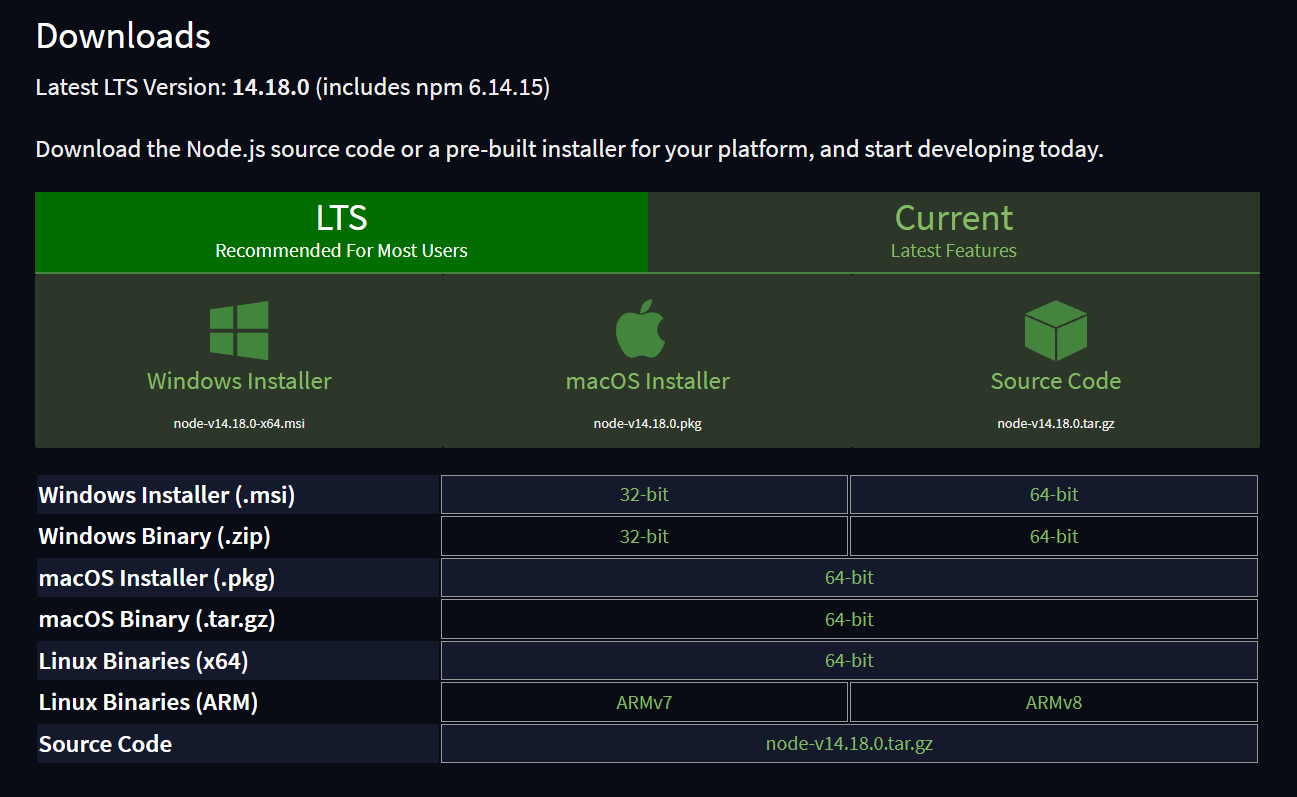Click node-v14.18.0.tar.gz under Source Code cube

[1055, 423]
